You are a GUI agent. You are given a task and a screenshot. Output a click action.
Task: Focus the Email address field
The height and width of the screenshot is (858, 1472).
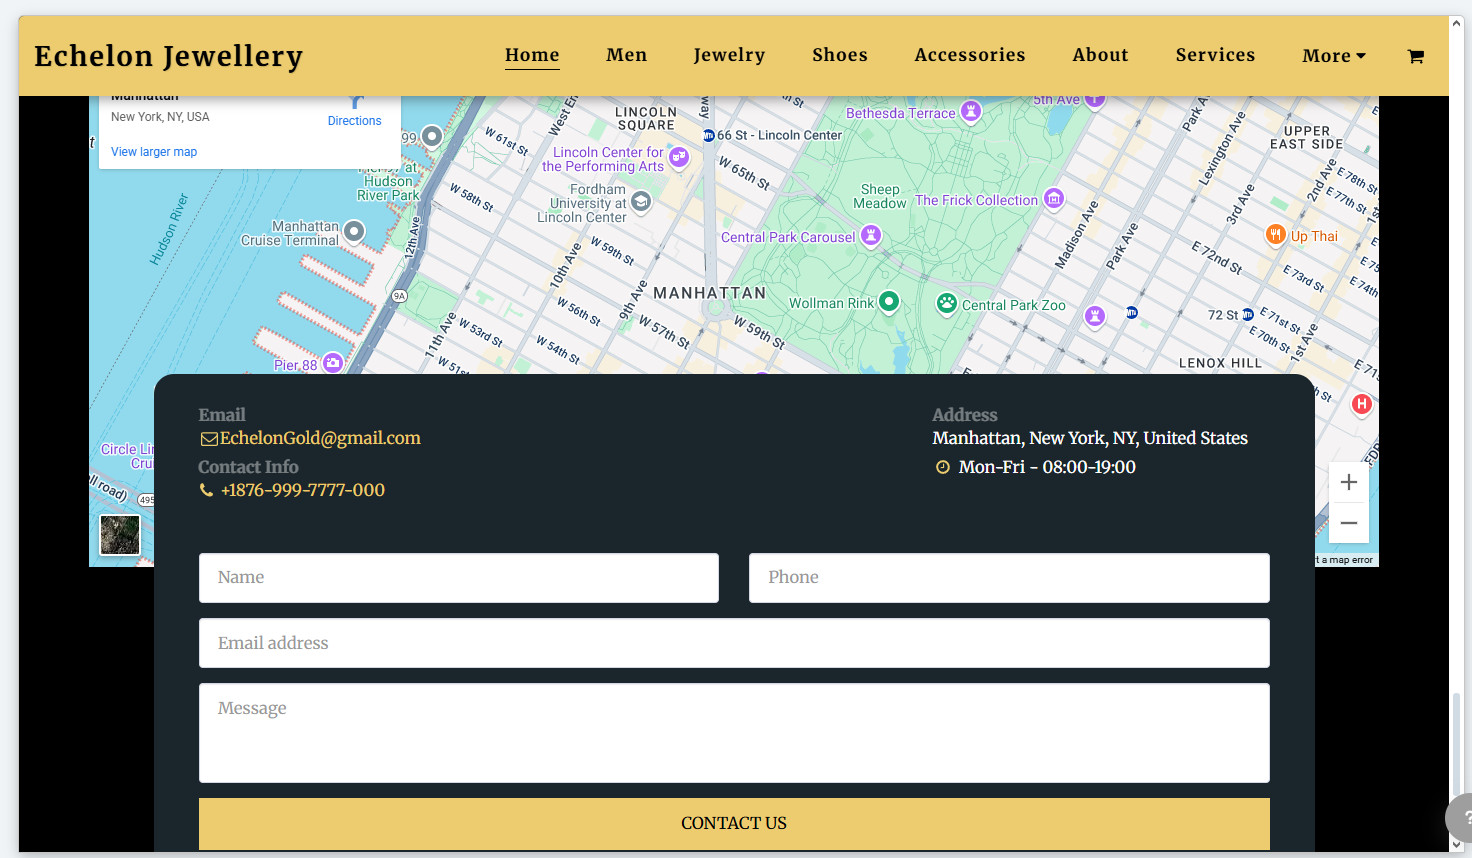point(734,643)
